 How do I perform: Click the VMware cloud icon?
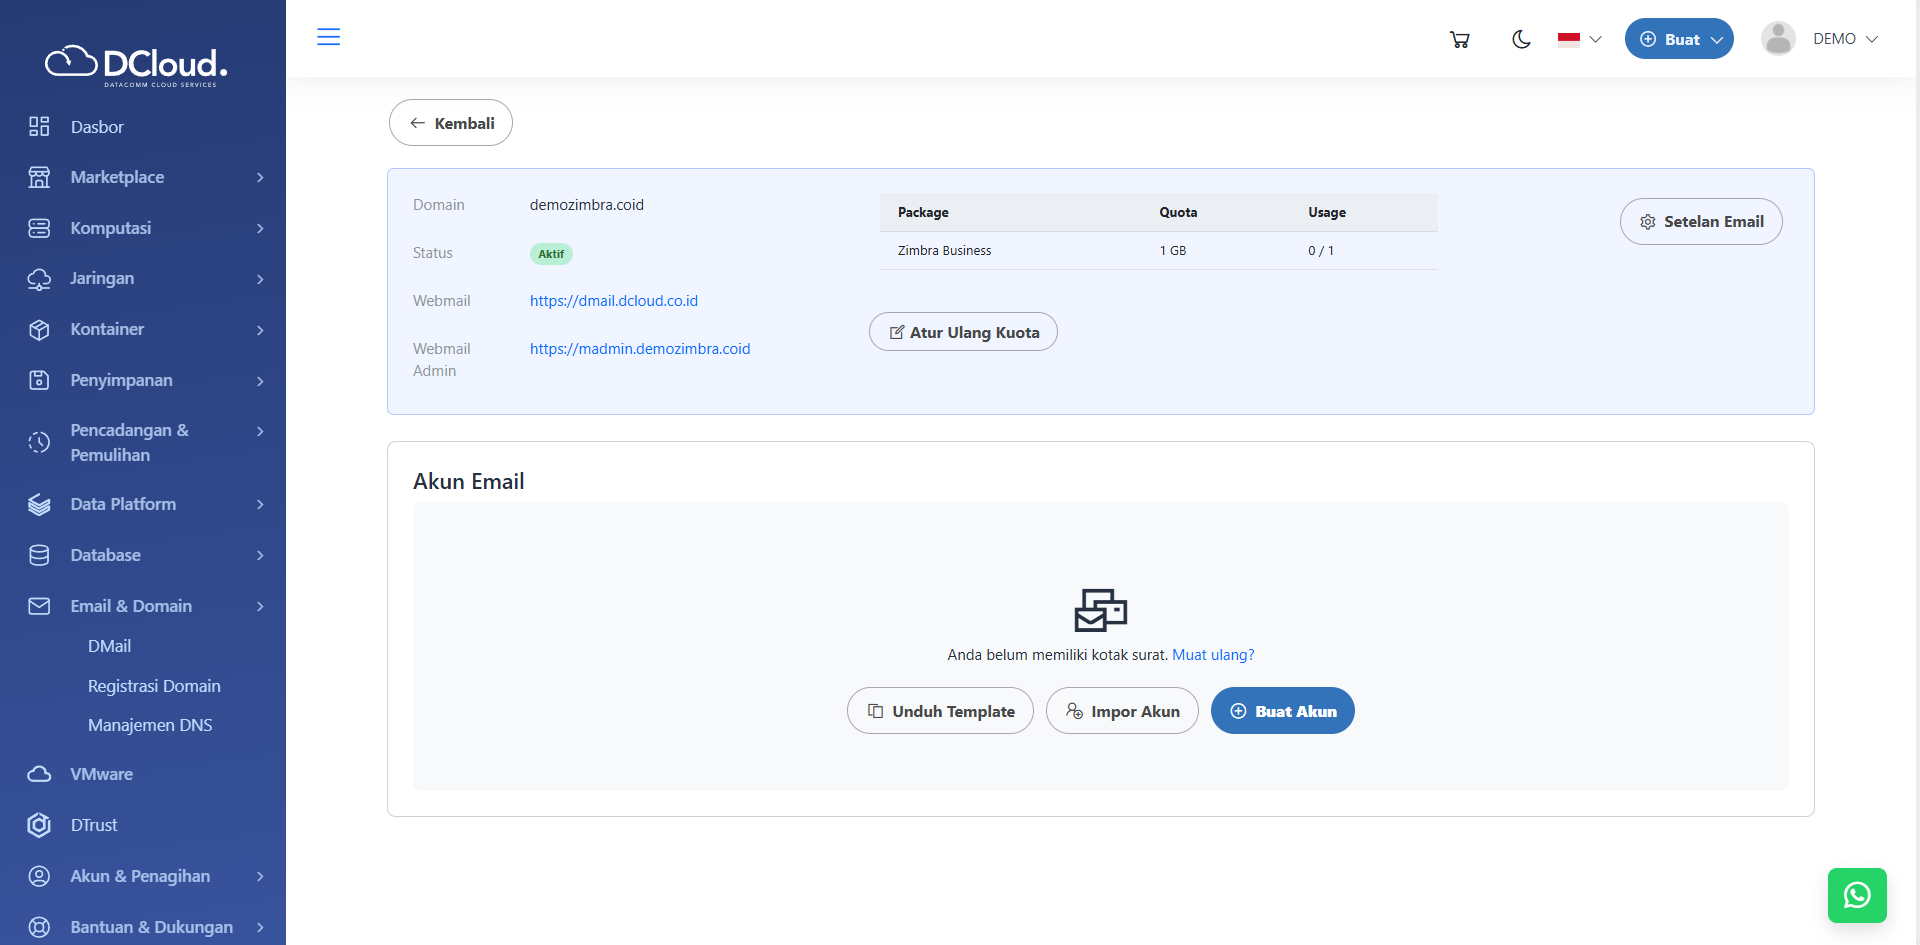[x=39, y=774]
